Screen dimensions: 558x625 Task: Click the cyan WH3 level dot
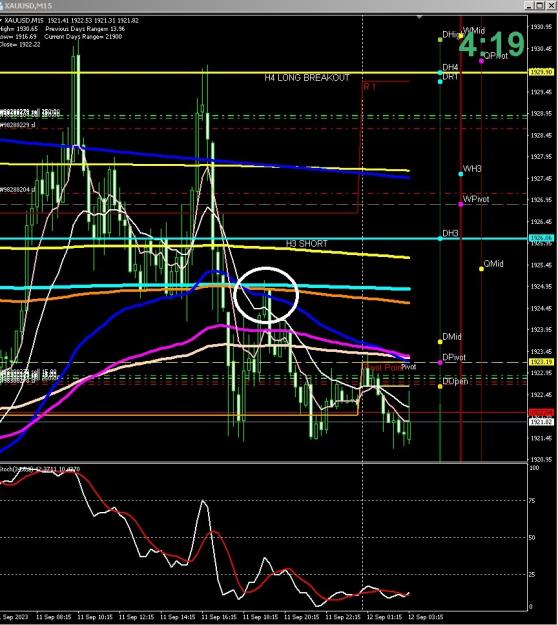point(461,174)
